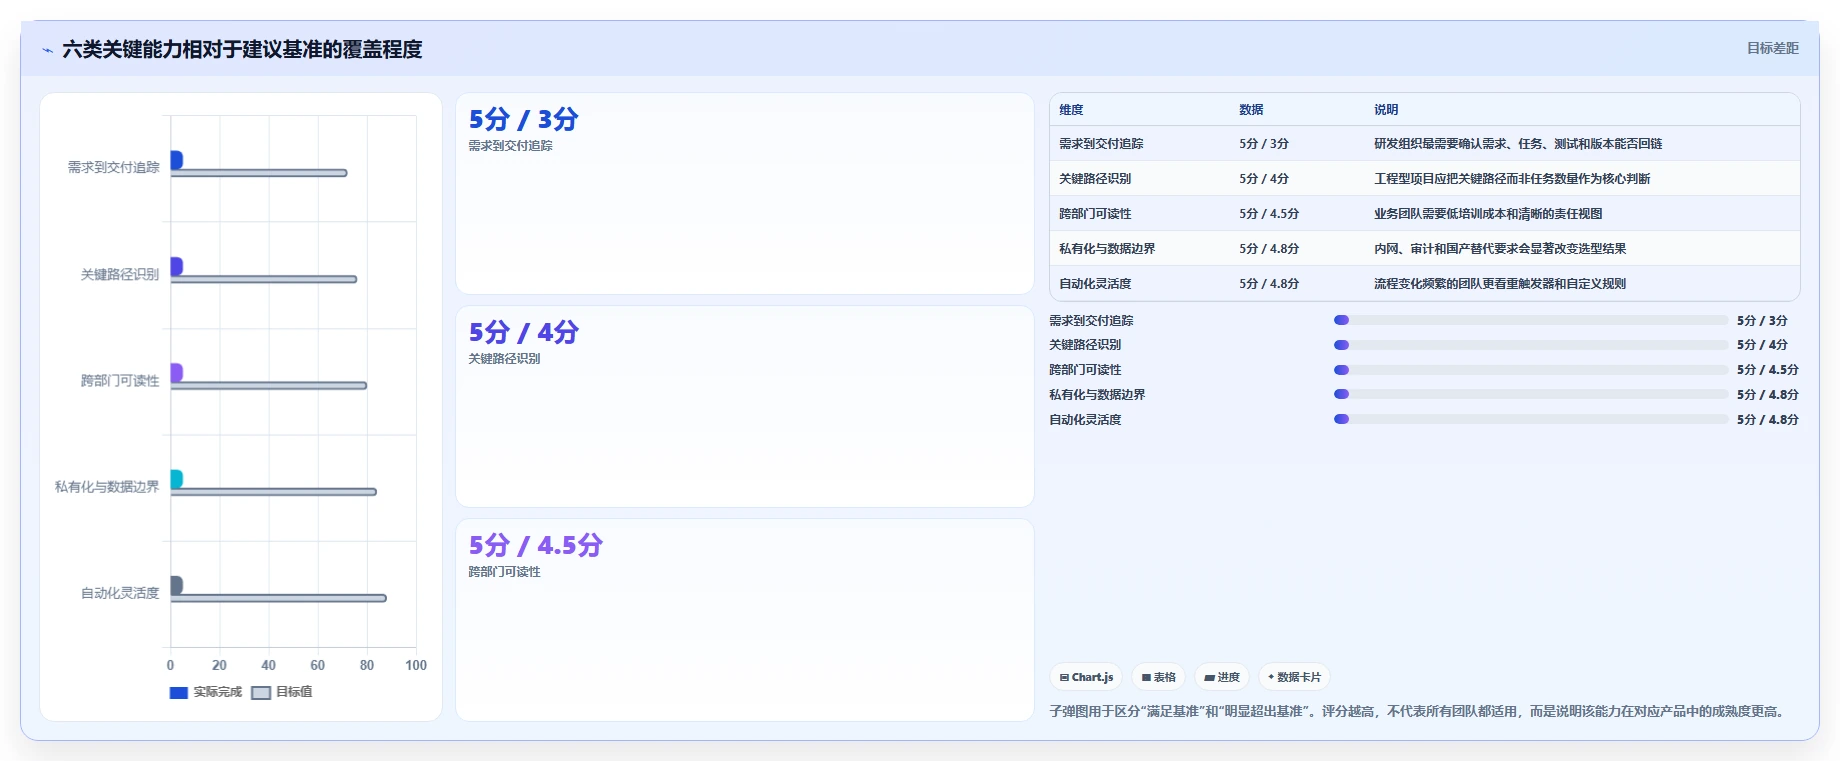Image resolution: width=1840 pixels, height=761 pixels.
Task: Click the 100 tick on the chart axis
Action: click(416, 665)
